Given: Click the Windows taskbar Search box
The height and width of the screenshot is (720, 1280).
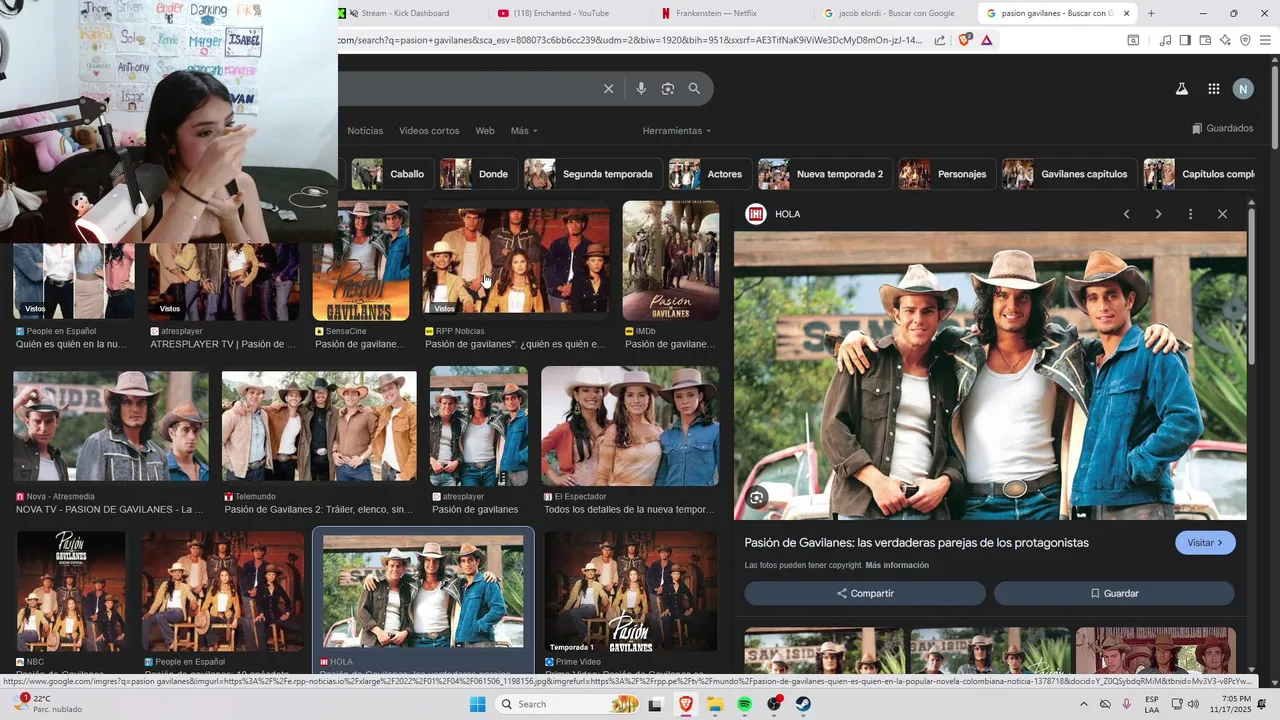Looking at the screenshot, I should point(568,705).
